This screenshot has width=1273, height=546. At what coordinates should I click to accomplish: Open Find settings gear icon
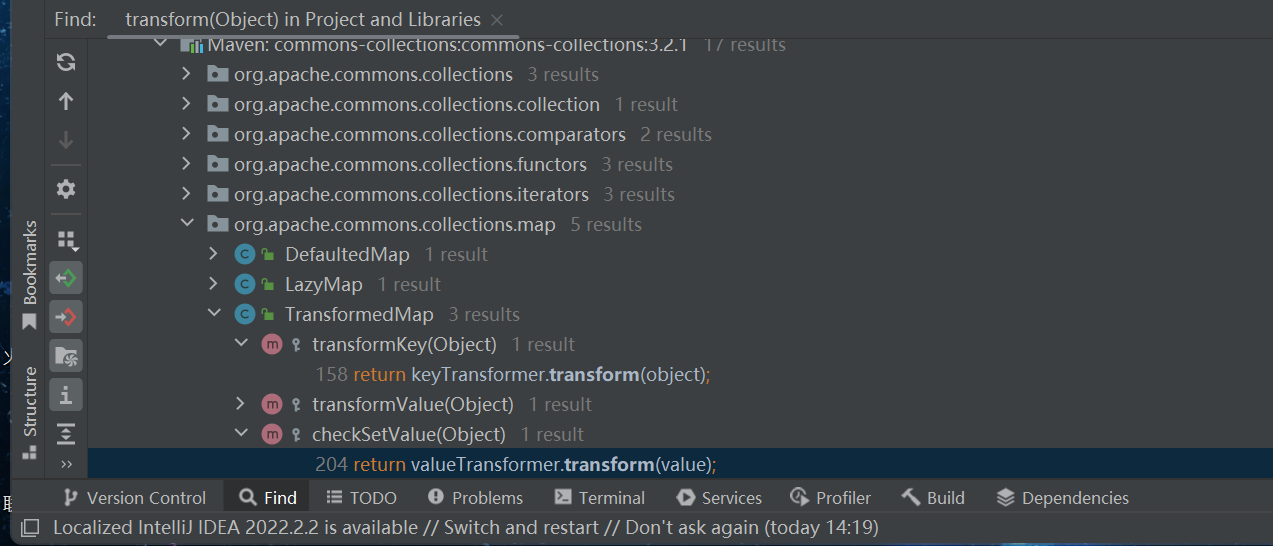point(66,189)
